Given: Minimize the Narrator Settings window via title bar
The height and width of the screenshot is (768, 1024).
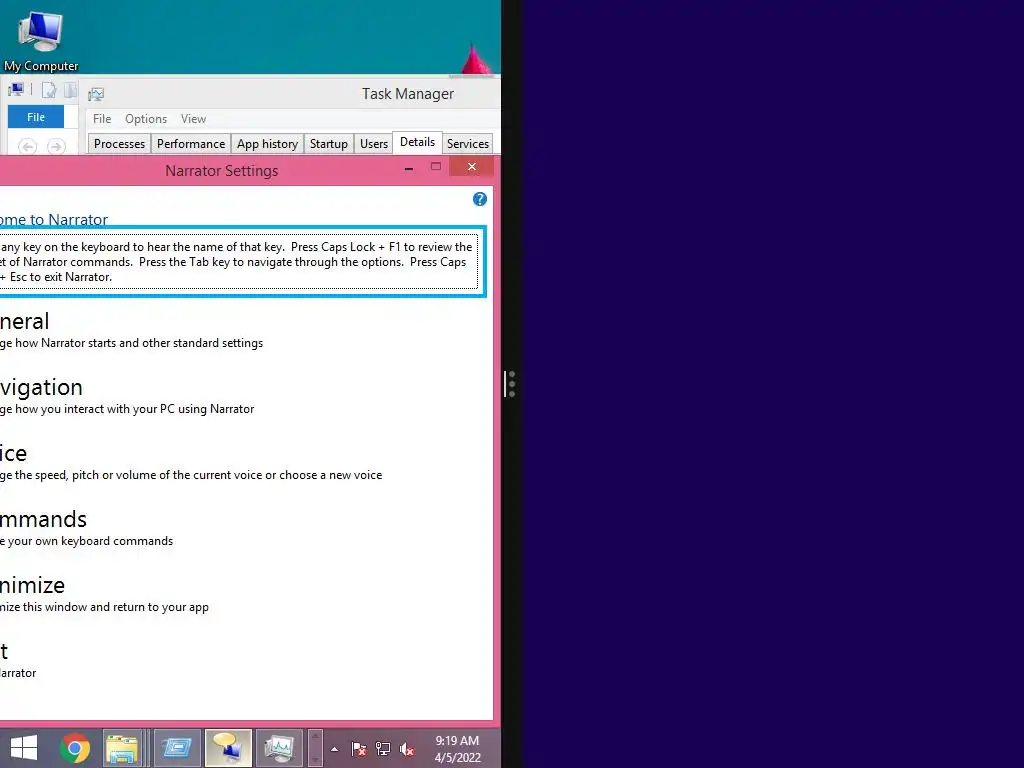Looking at the screenshot, I should pyautogui.click(x=409, y=168).
